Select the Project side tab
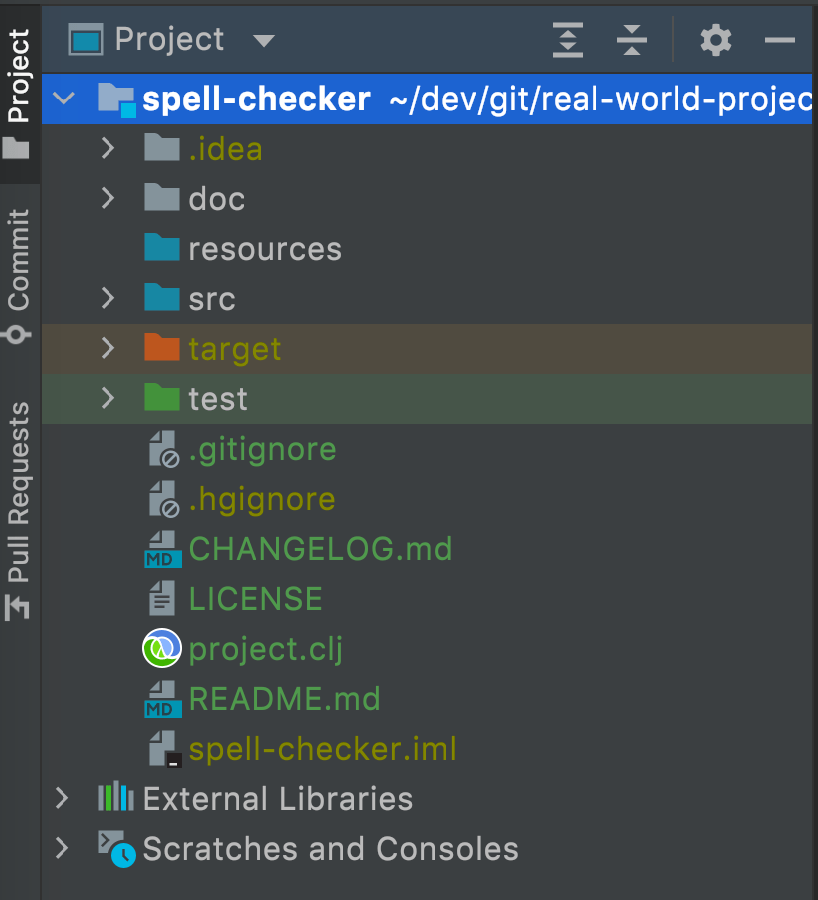 (x=18, y=90)
